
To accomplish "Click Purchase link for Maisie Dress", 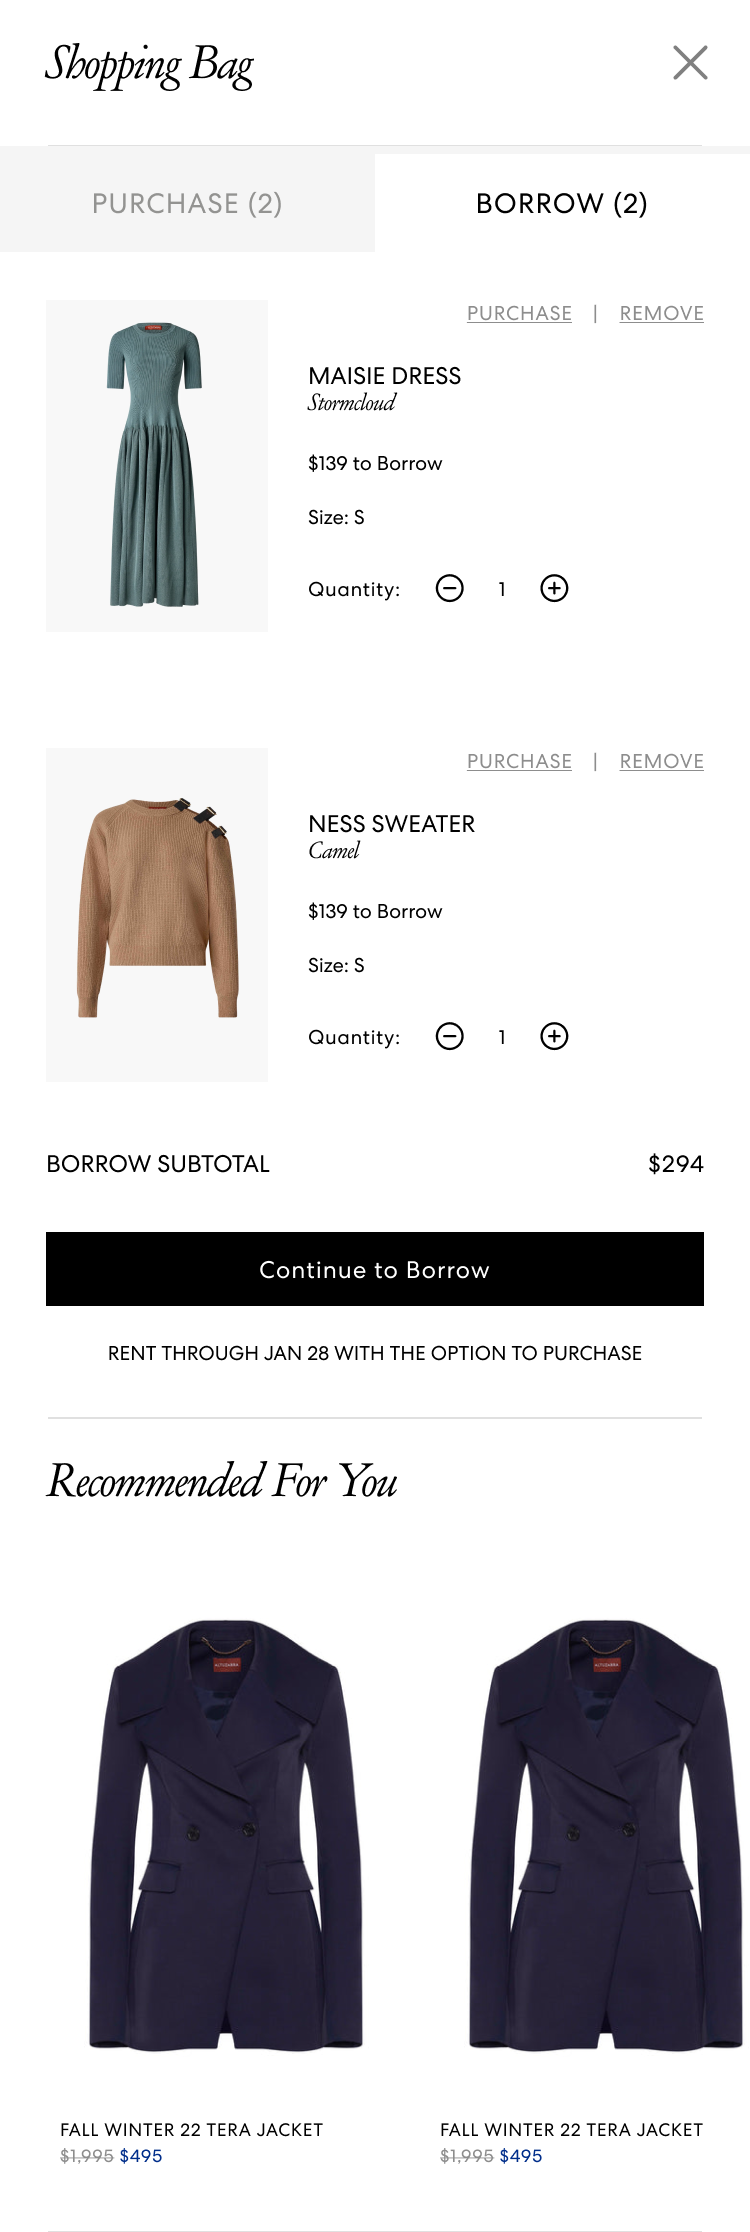I will (519, 313).
